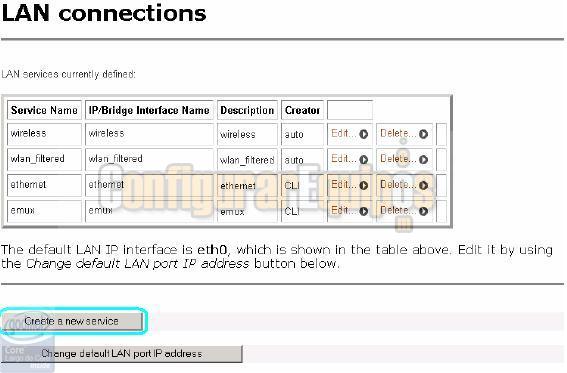Click the LAN connections page heading
Viewport: 567px width, 373px height.
pos(104,13)
